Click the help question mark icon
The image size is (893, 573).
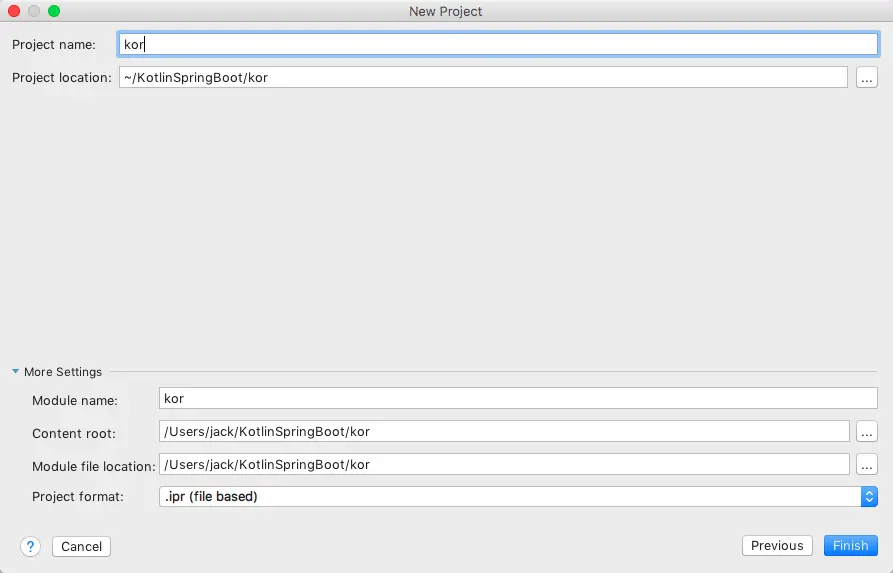point(30,547)
